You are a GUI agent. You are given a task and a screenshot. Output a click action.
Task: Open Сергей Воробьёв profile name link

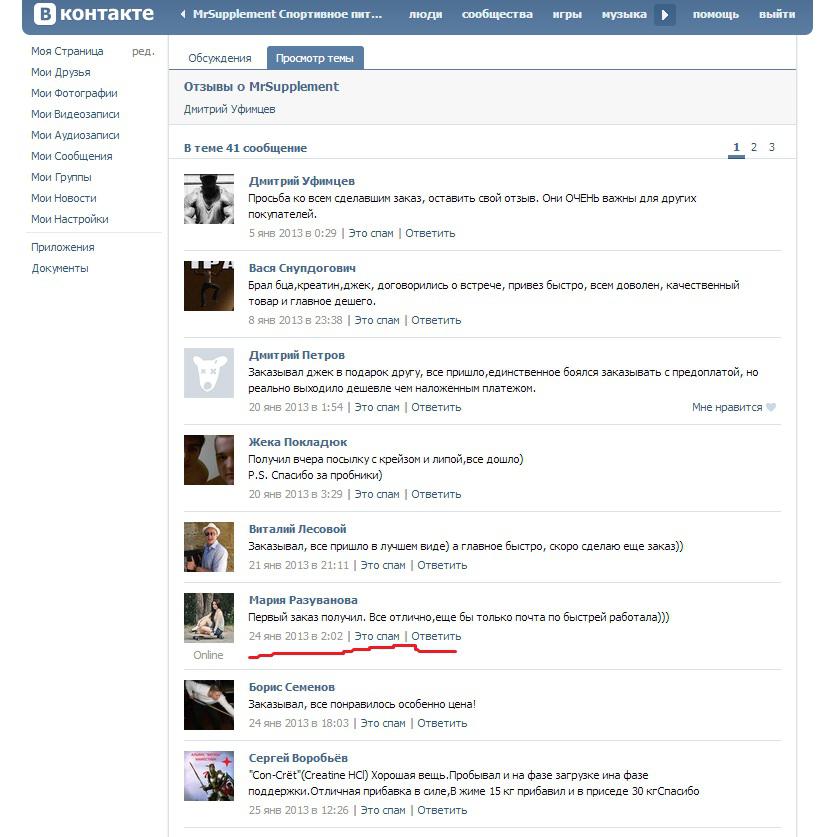click(298, 758)
